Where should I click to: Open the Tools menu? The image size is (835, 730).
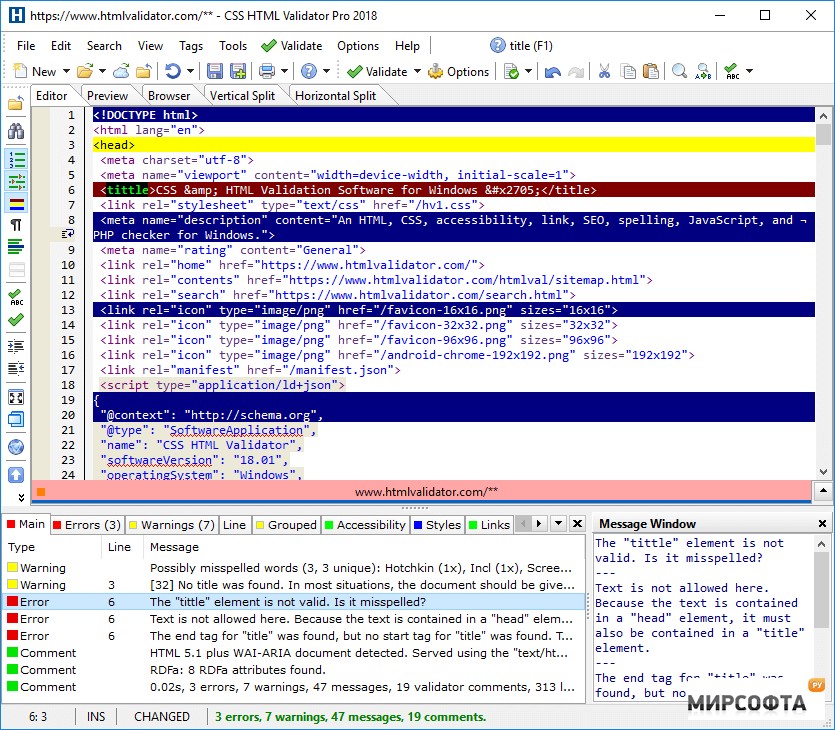coord(233,46)
